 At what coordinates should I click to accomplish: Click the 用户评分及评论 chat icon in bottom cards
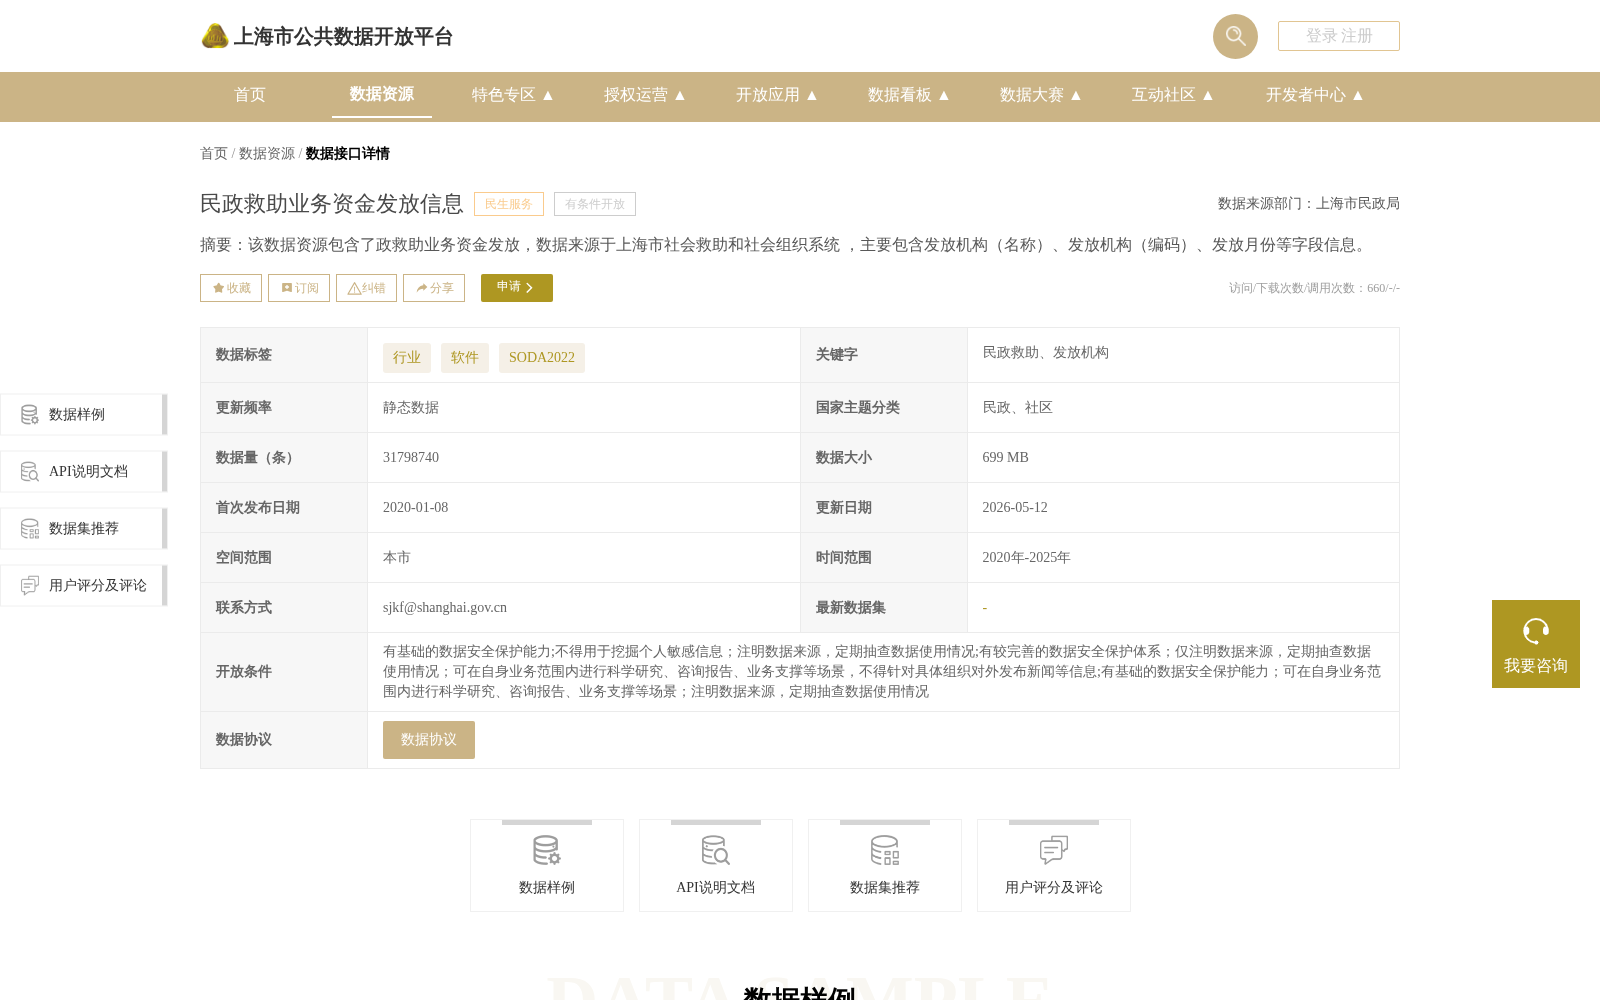1054,850
